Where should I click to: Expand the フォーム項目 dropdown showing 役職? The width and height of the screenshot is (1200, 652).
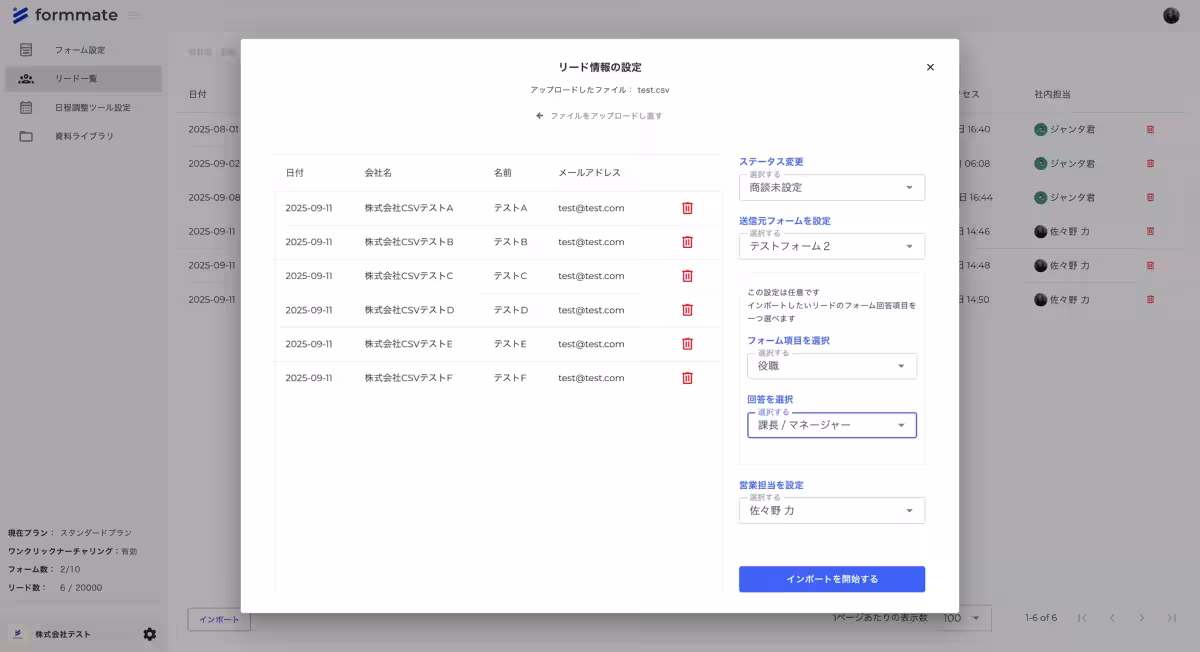coord(832,365)
